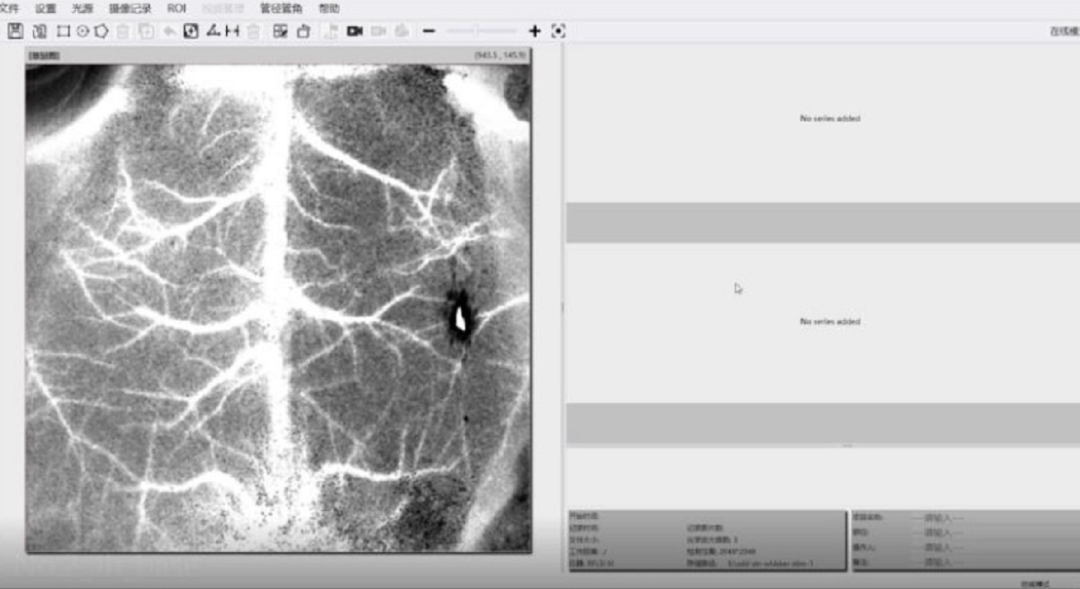The width and height of the screenshot is (1080, 589).
Task: Click the greyed undo arrow icon
Action: point(169,31)
